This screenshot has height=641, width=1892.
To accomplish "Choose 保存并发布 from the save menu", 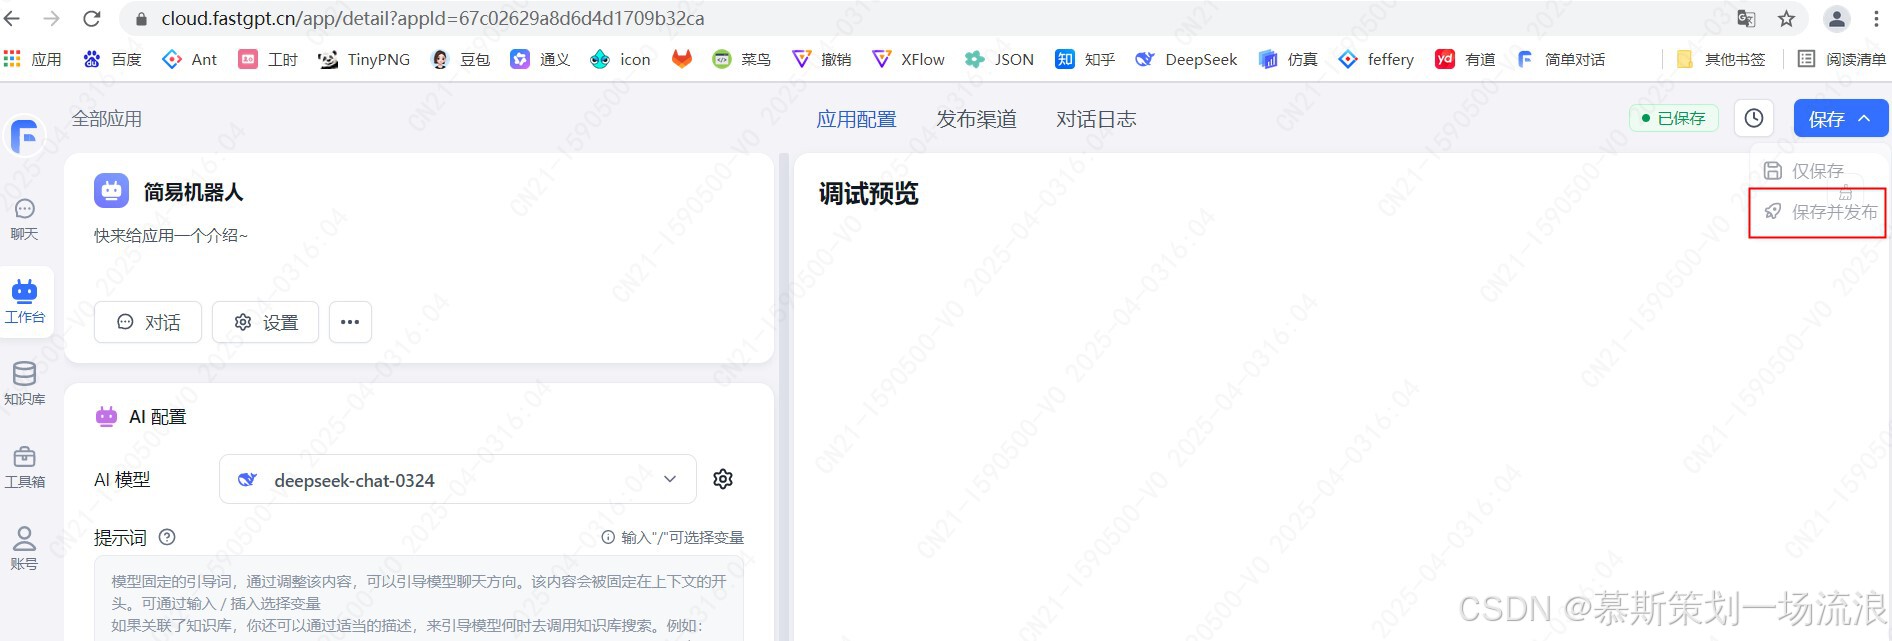I will point(1818,212).
